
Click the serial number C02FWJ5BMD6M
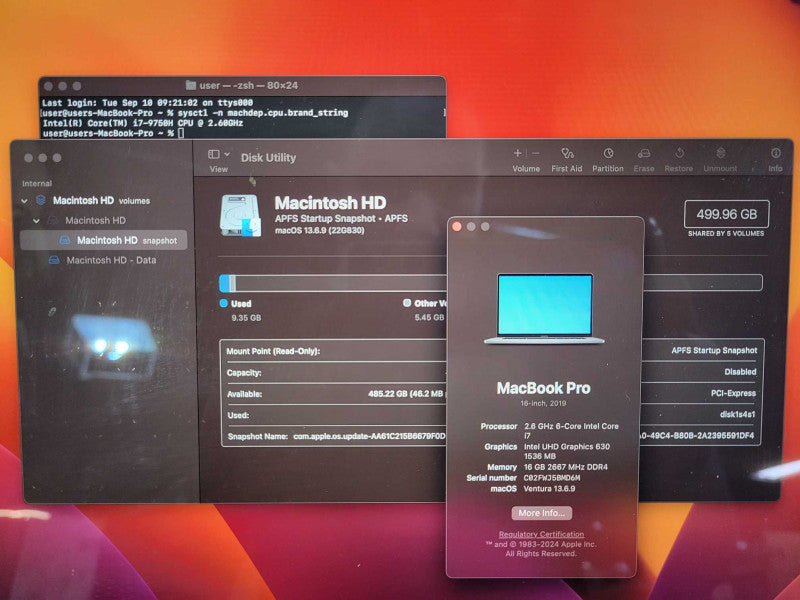pyautogui.click(x=552, y=478)
